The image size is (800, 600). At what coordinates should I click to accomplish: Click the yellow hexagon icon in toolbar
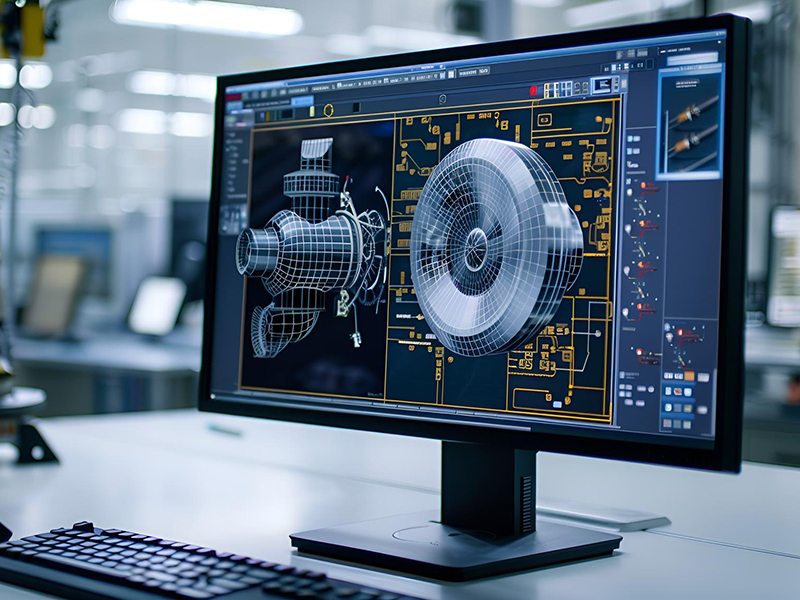point(328,109)
